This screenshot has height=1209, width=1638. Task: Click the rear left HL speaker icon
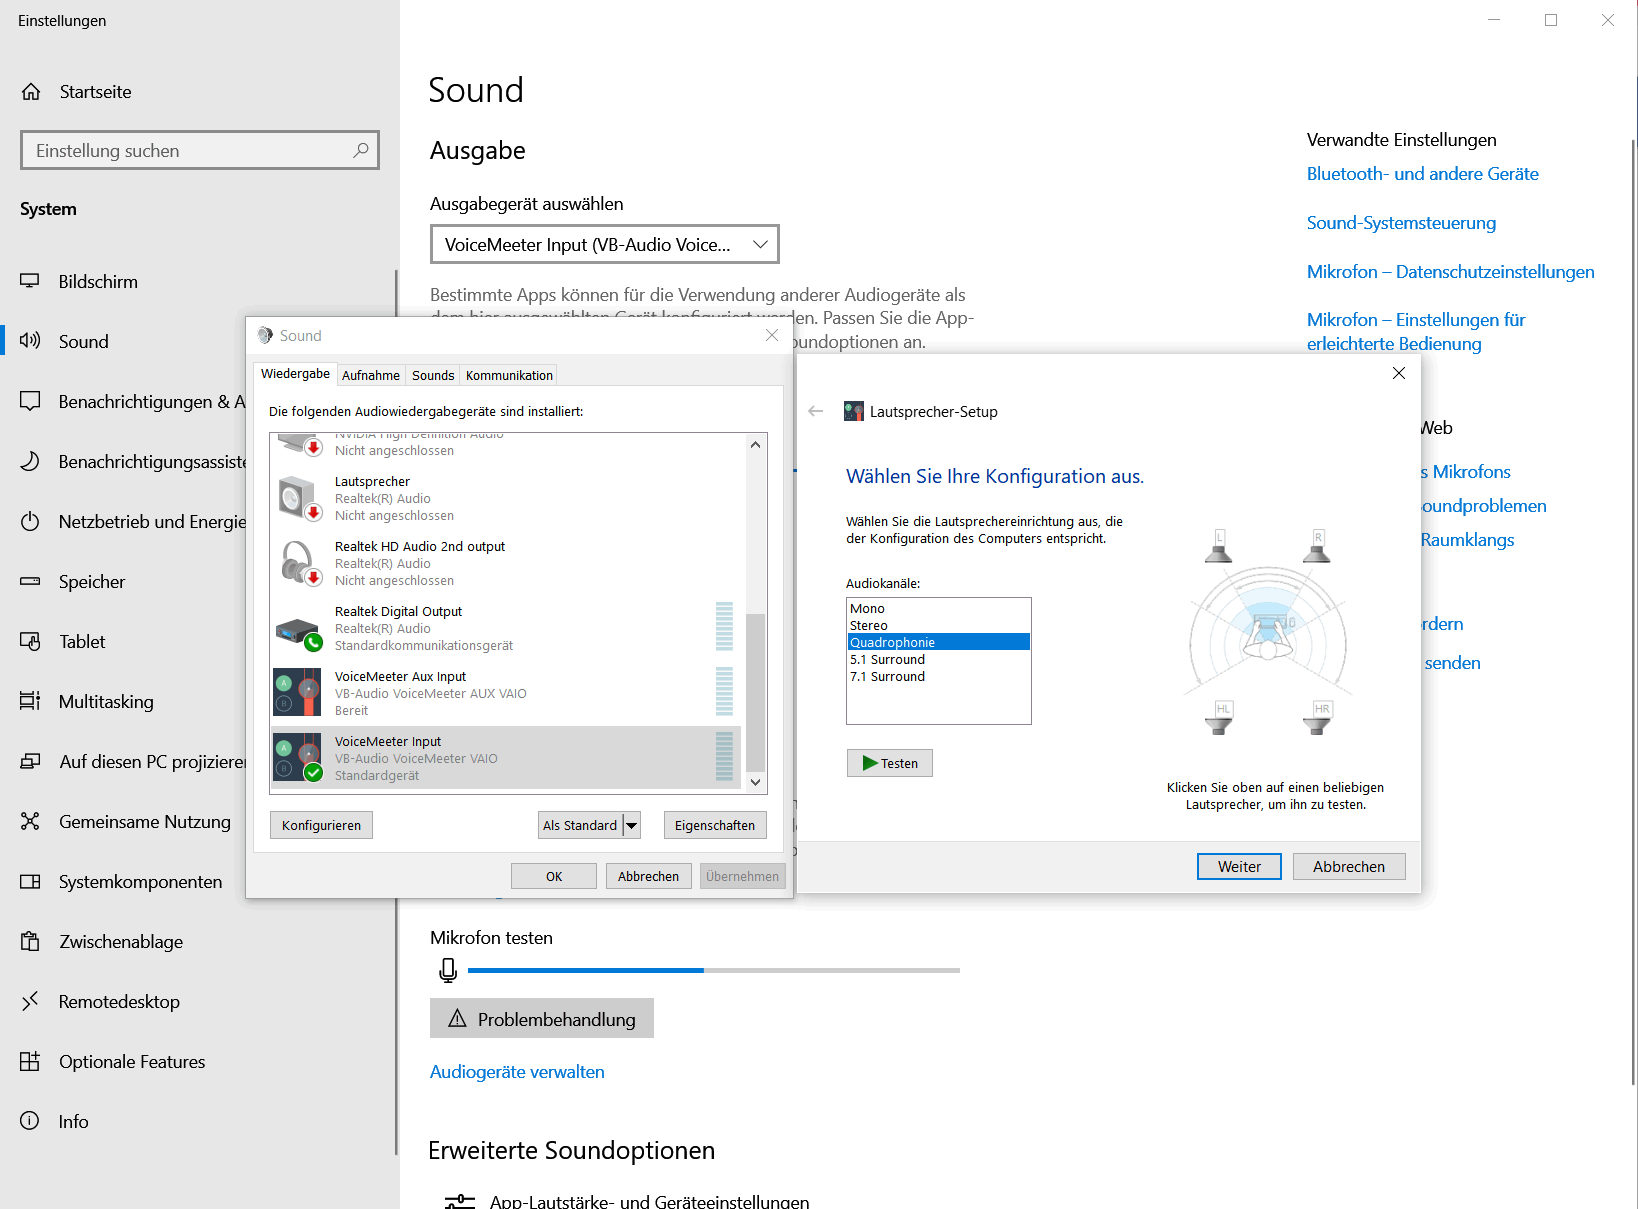1221,718
